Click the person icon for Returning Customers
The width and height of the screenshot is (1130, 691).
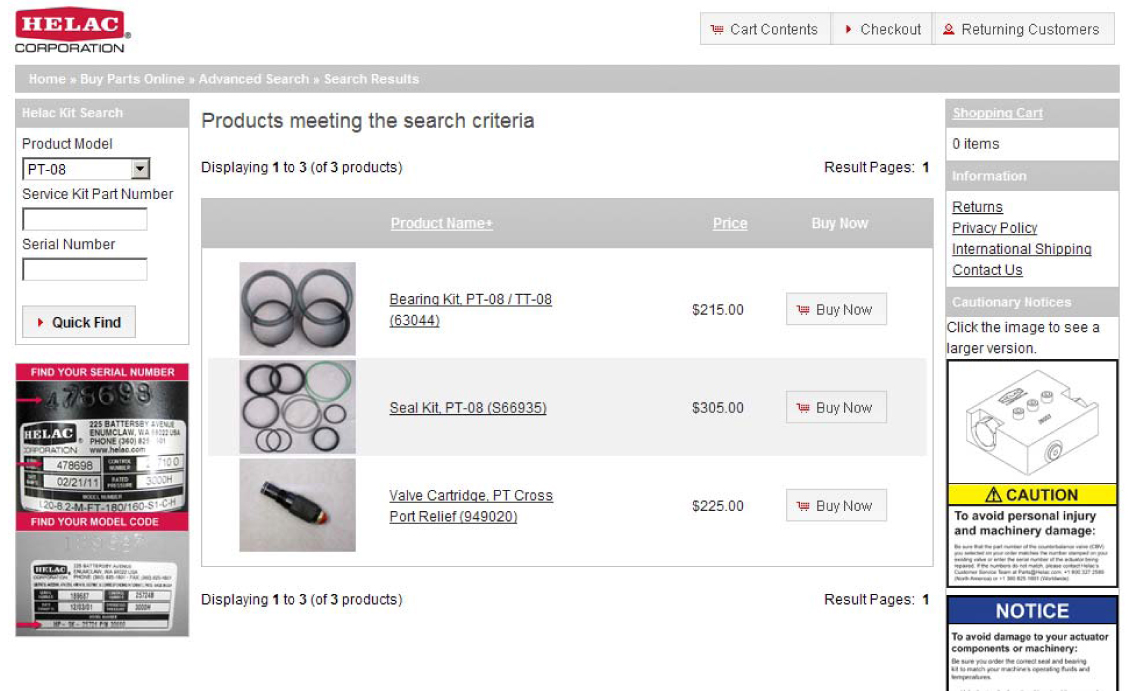pos(948,30)
